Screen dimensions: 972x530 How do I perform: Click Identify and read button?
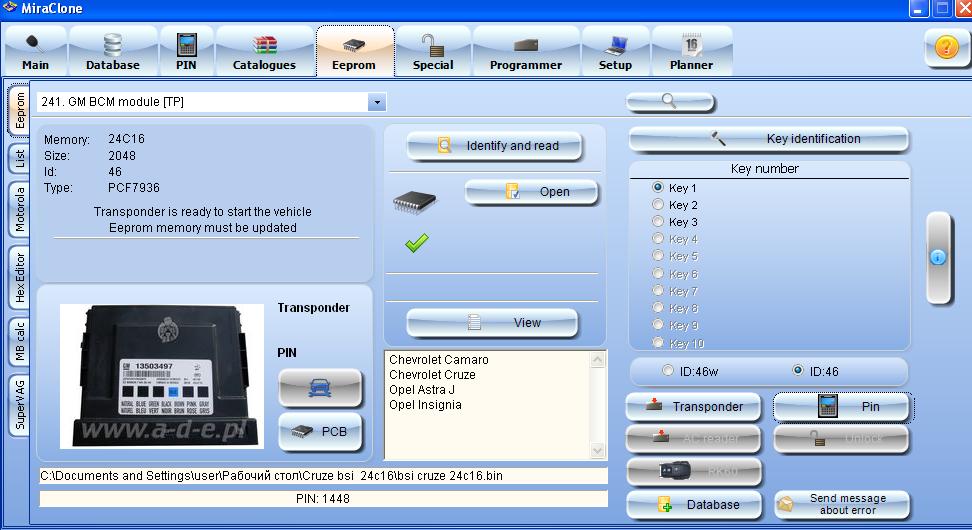pyautogui.click(x=494, y=146)
